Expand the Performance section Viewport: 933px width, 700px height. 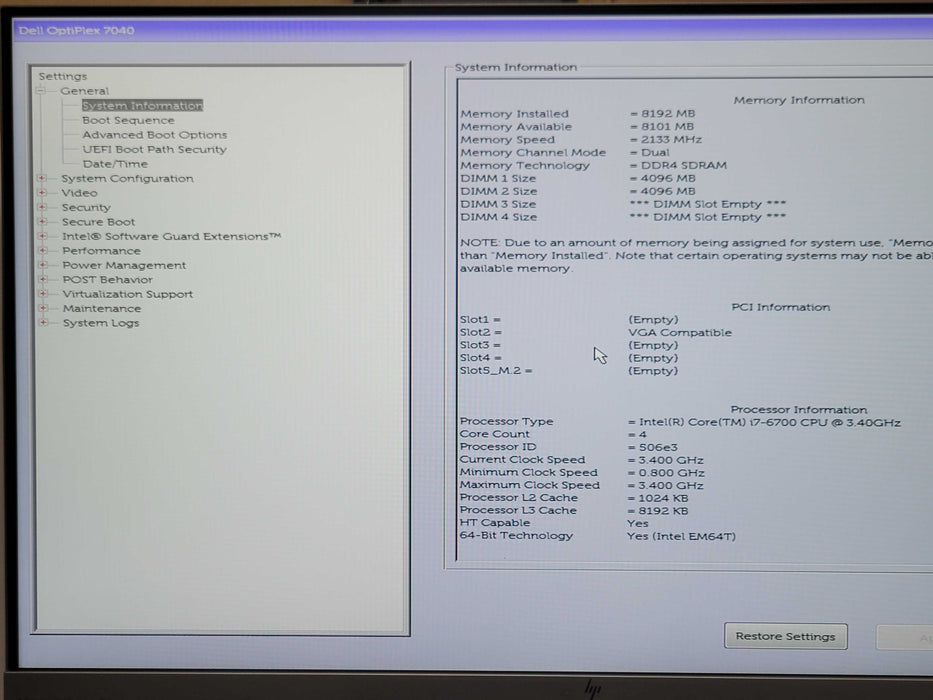[x=42, y=250]
